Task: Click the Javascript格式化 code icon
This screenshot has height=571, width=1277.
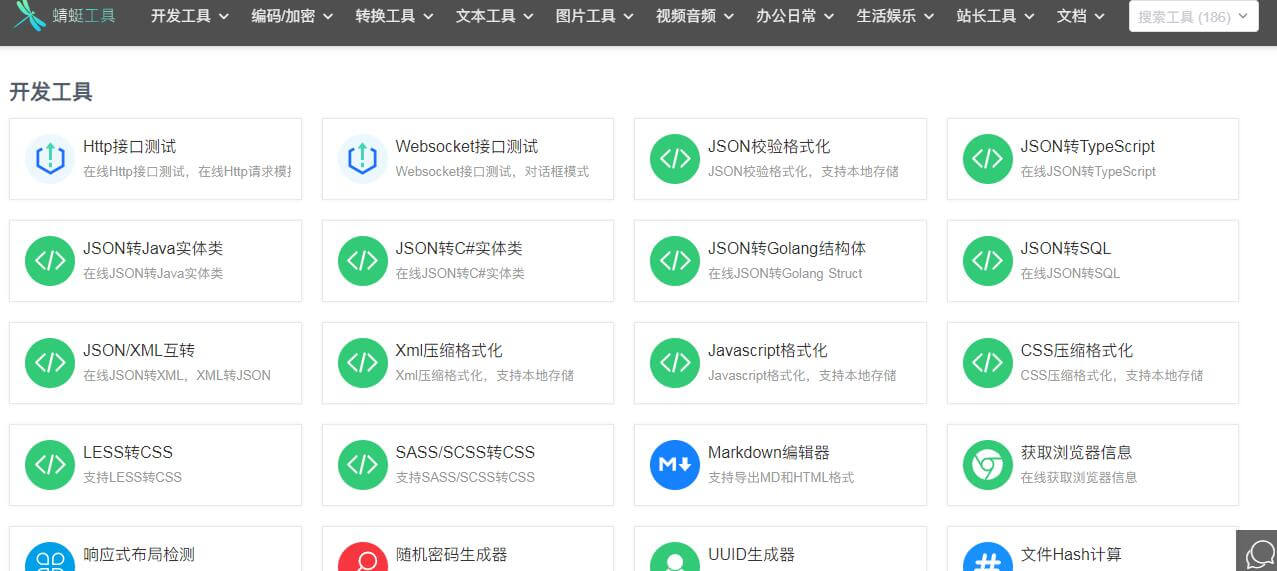Action: point(675,363)
